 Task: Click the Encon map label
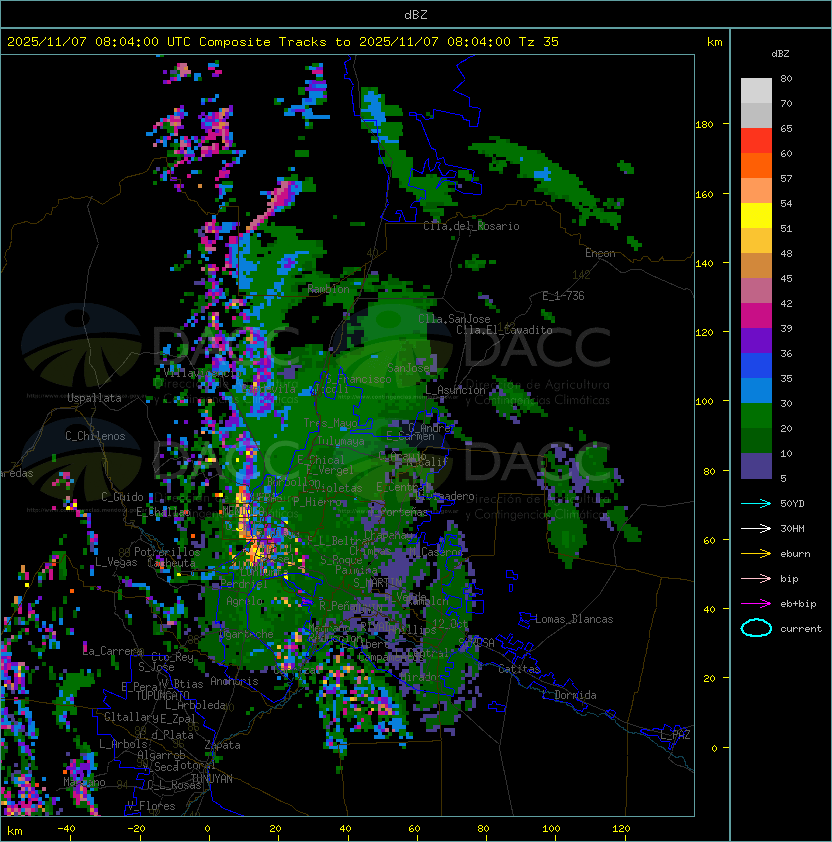pyautogui.click(x=600, y=253)
